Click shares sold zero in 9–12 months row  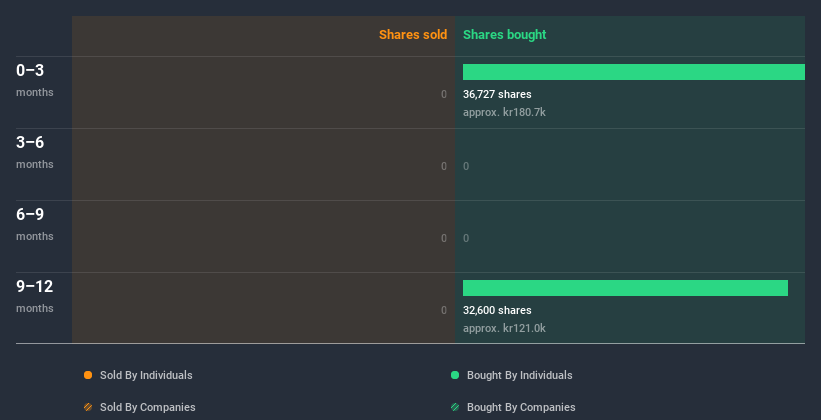point(444,310)
